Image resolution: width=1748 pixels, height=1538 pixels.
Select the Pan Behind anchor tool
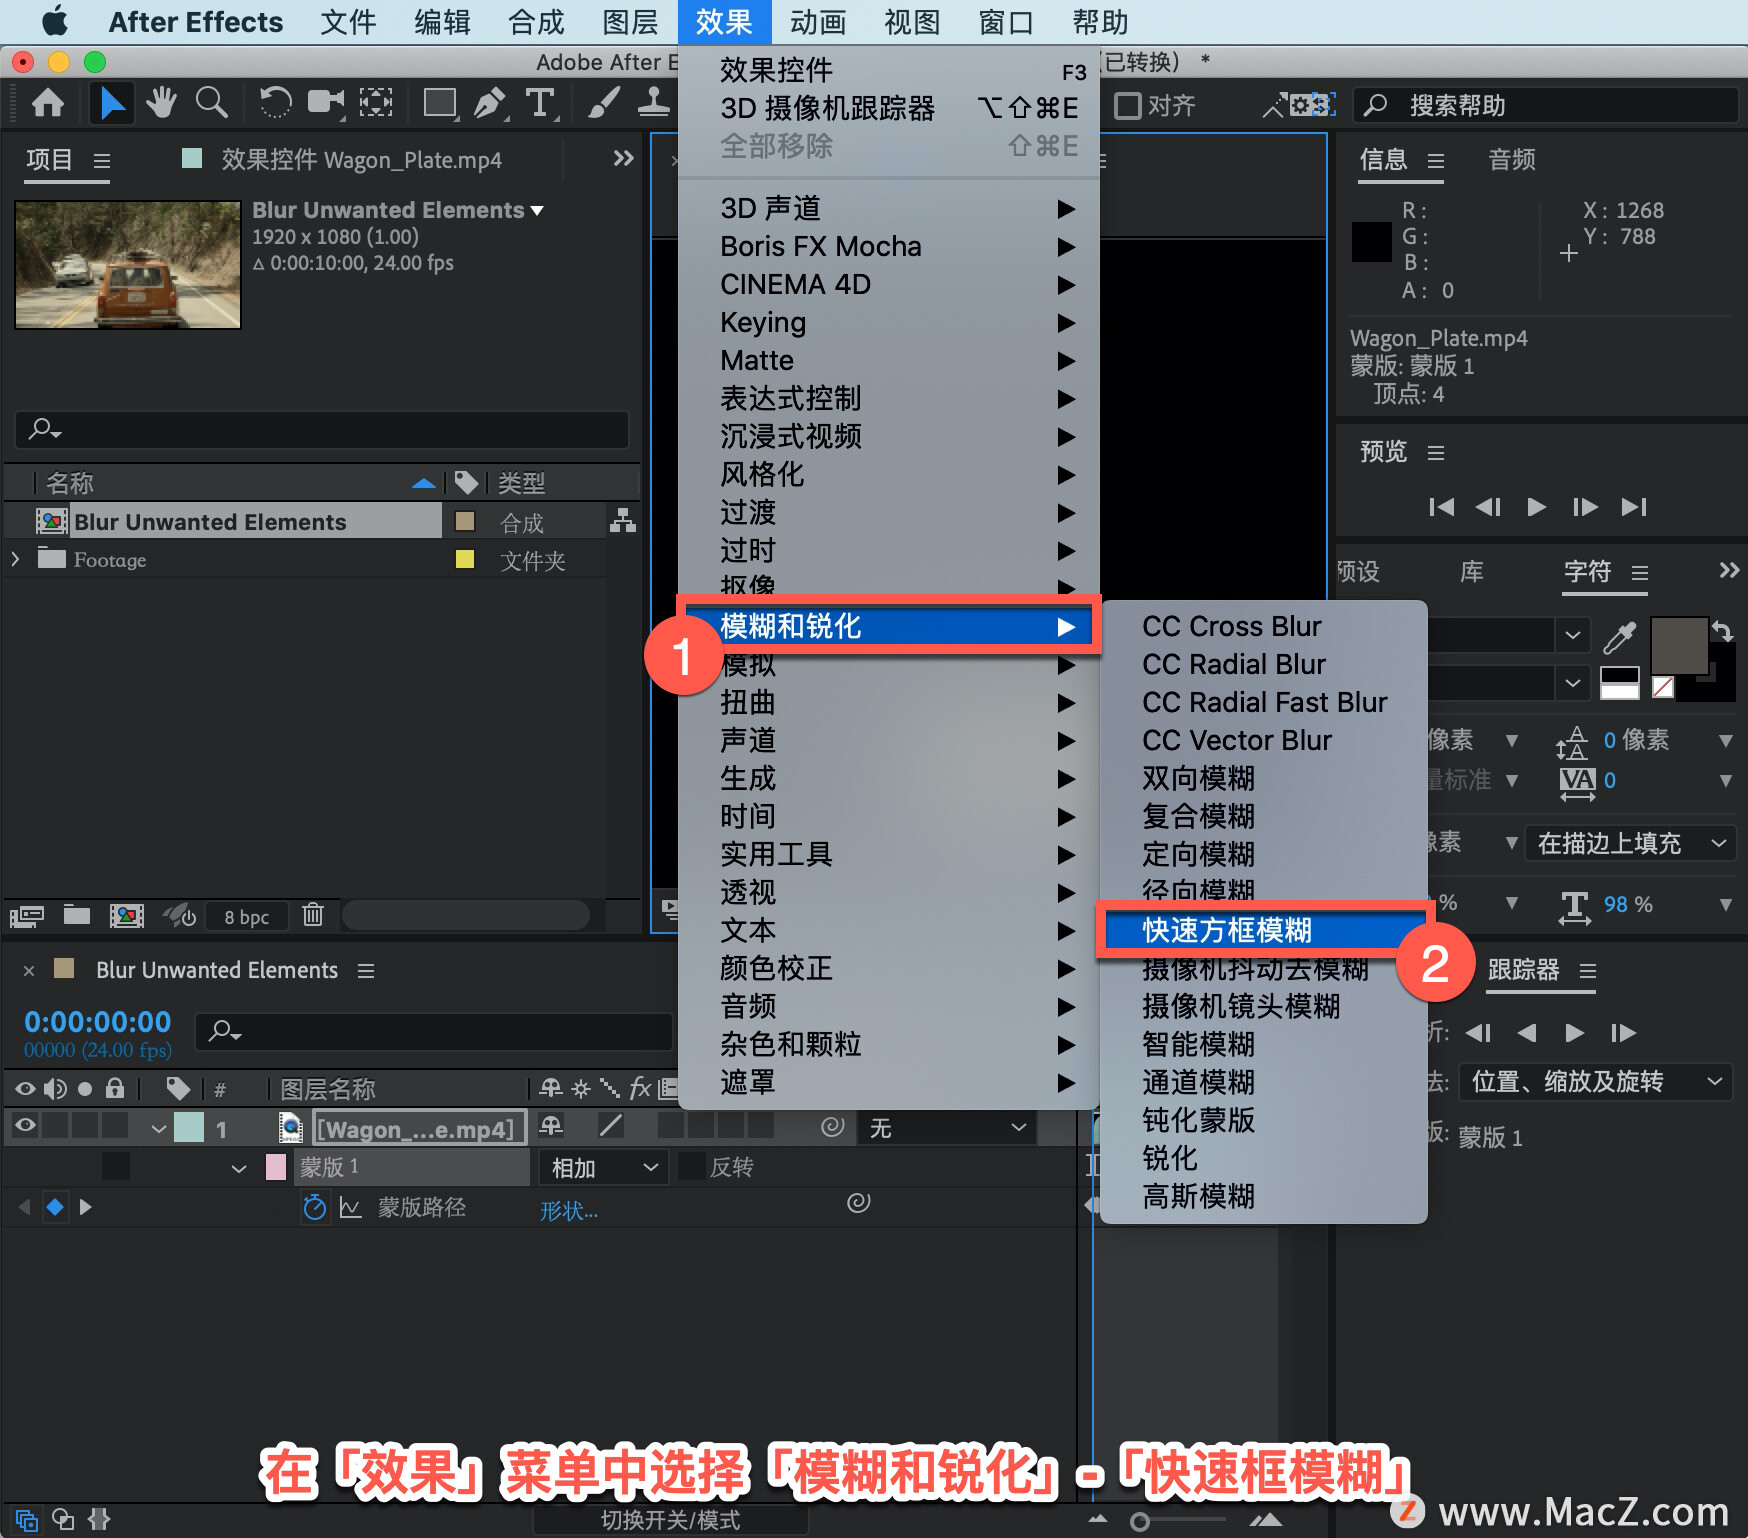tap(376, 103)
